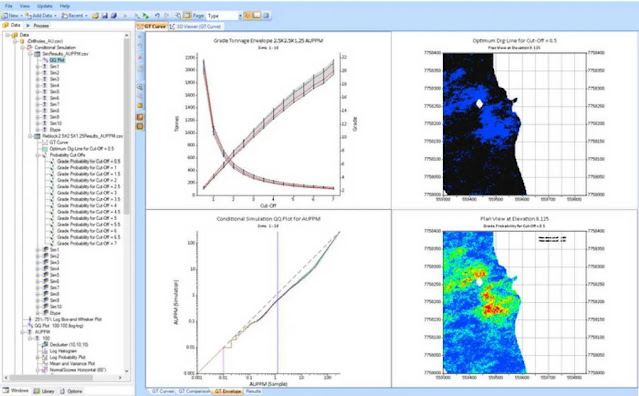Select Sim7 under the Reblock results node

54,288
